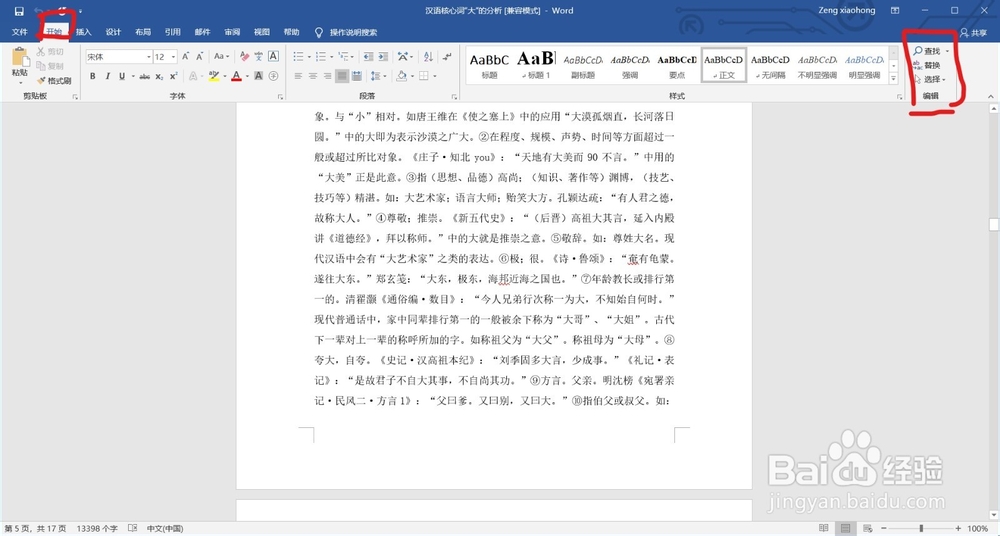This screenshot has height=536, width=1000.
Task: Toggle justified paragraph alignment
Action: [342, 76]
